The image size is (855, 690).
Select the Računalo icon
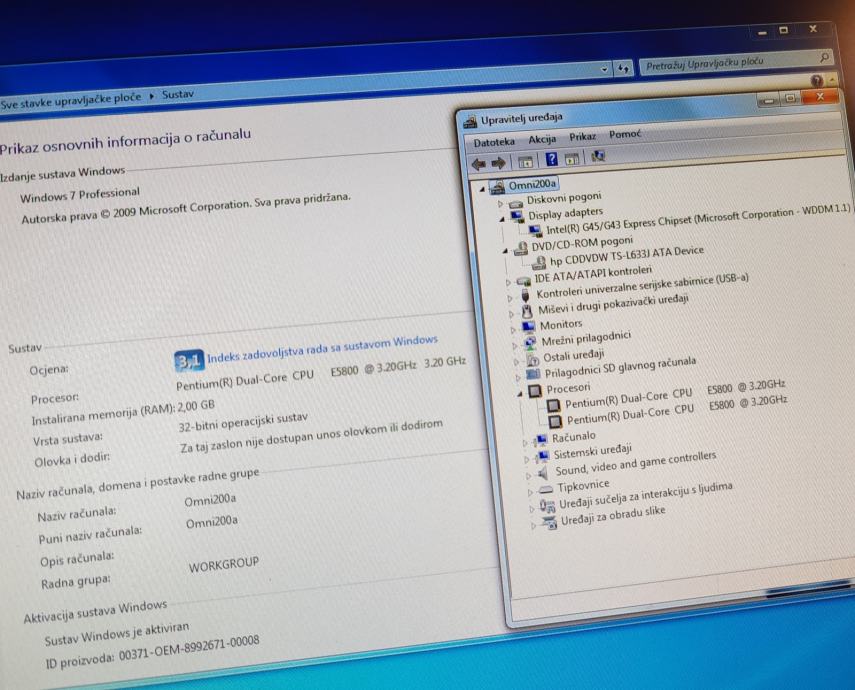pyautogui.click(x=541, y=440)
